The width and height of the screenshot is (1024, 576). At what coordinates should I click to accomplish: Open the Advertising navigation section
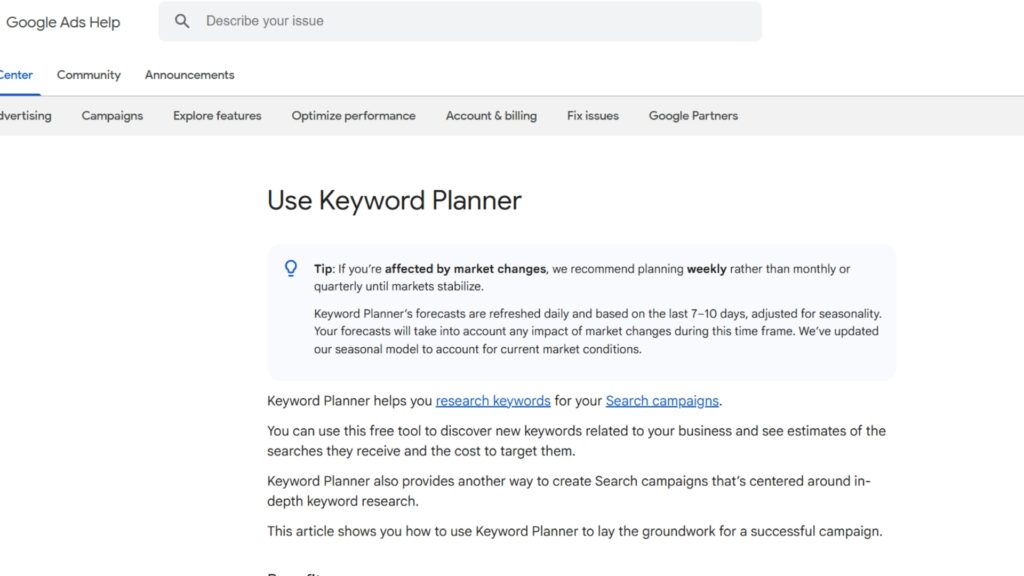25,115
